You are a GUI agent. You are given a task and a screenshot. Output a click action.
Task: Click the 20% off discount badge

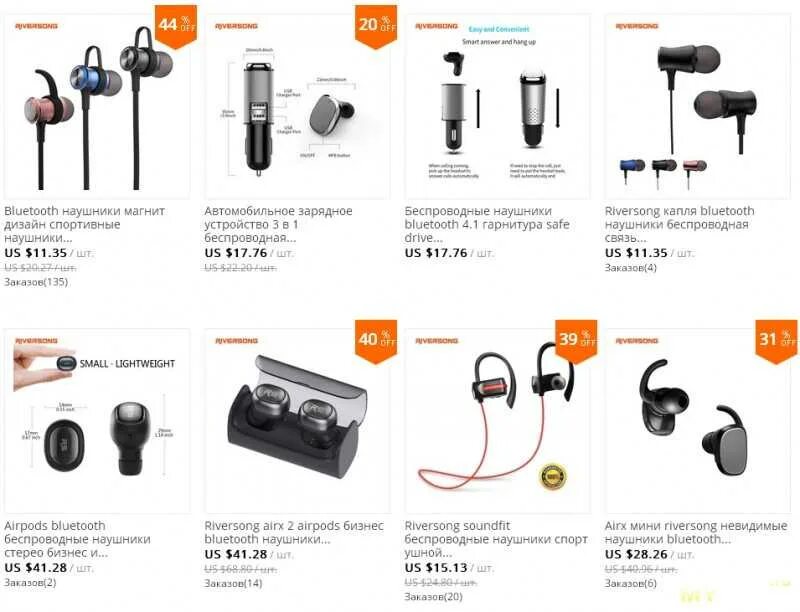pos(376,27)
